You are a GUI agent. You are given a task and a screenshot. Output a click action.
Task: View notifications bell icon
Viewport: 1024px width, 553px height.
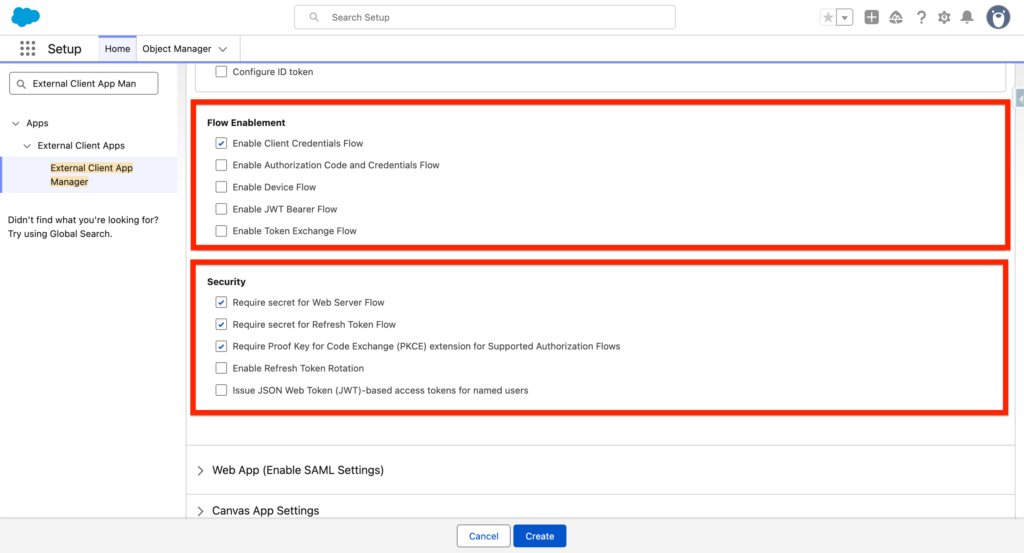[x=967, y=17]
